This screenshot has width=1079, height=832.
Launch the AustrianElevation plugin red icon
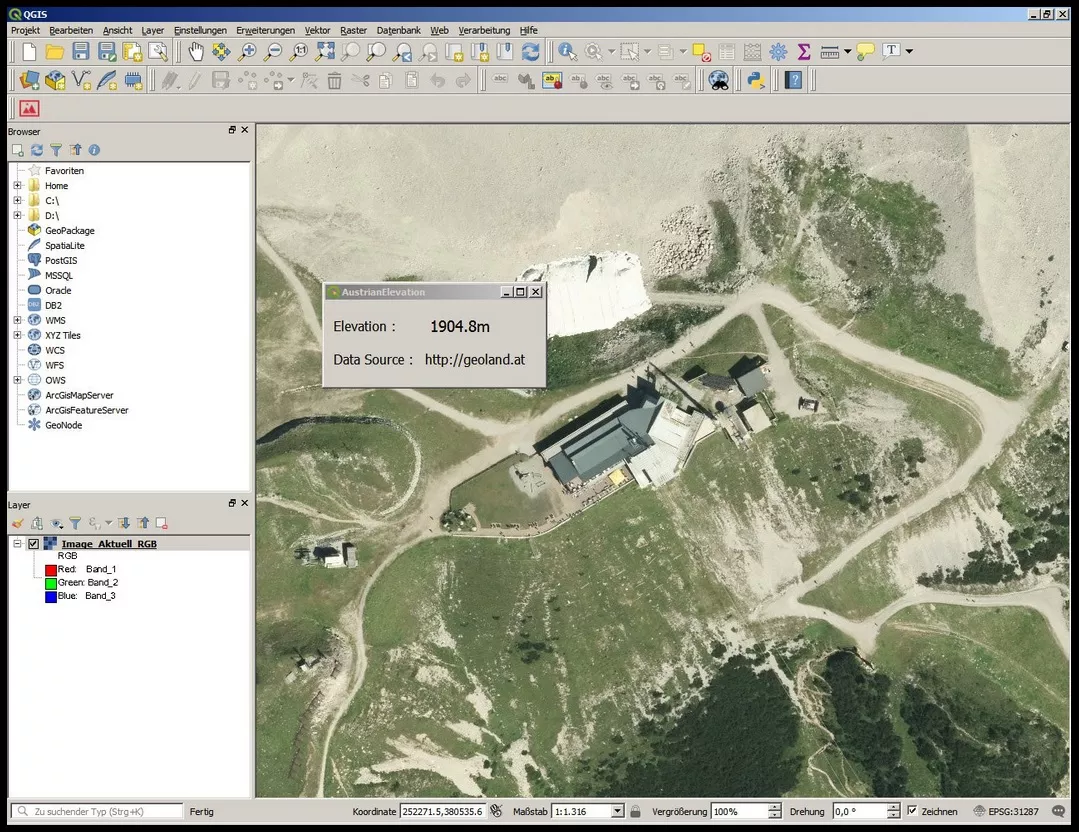point(29,109)
